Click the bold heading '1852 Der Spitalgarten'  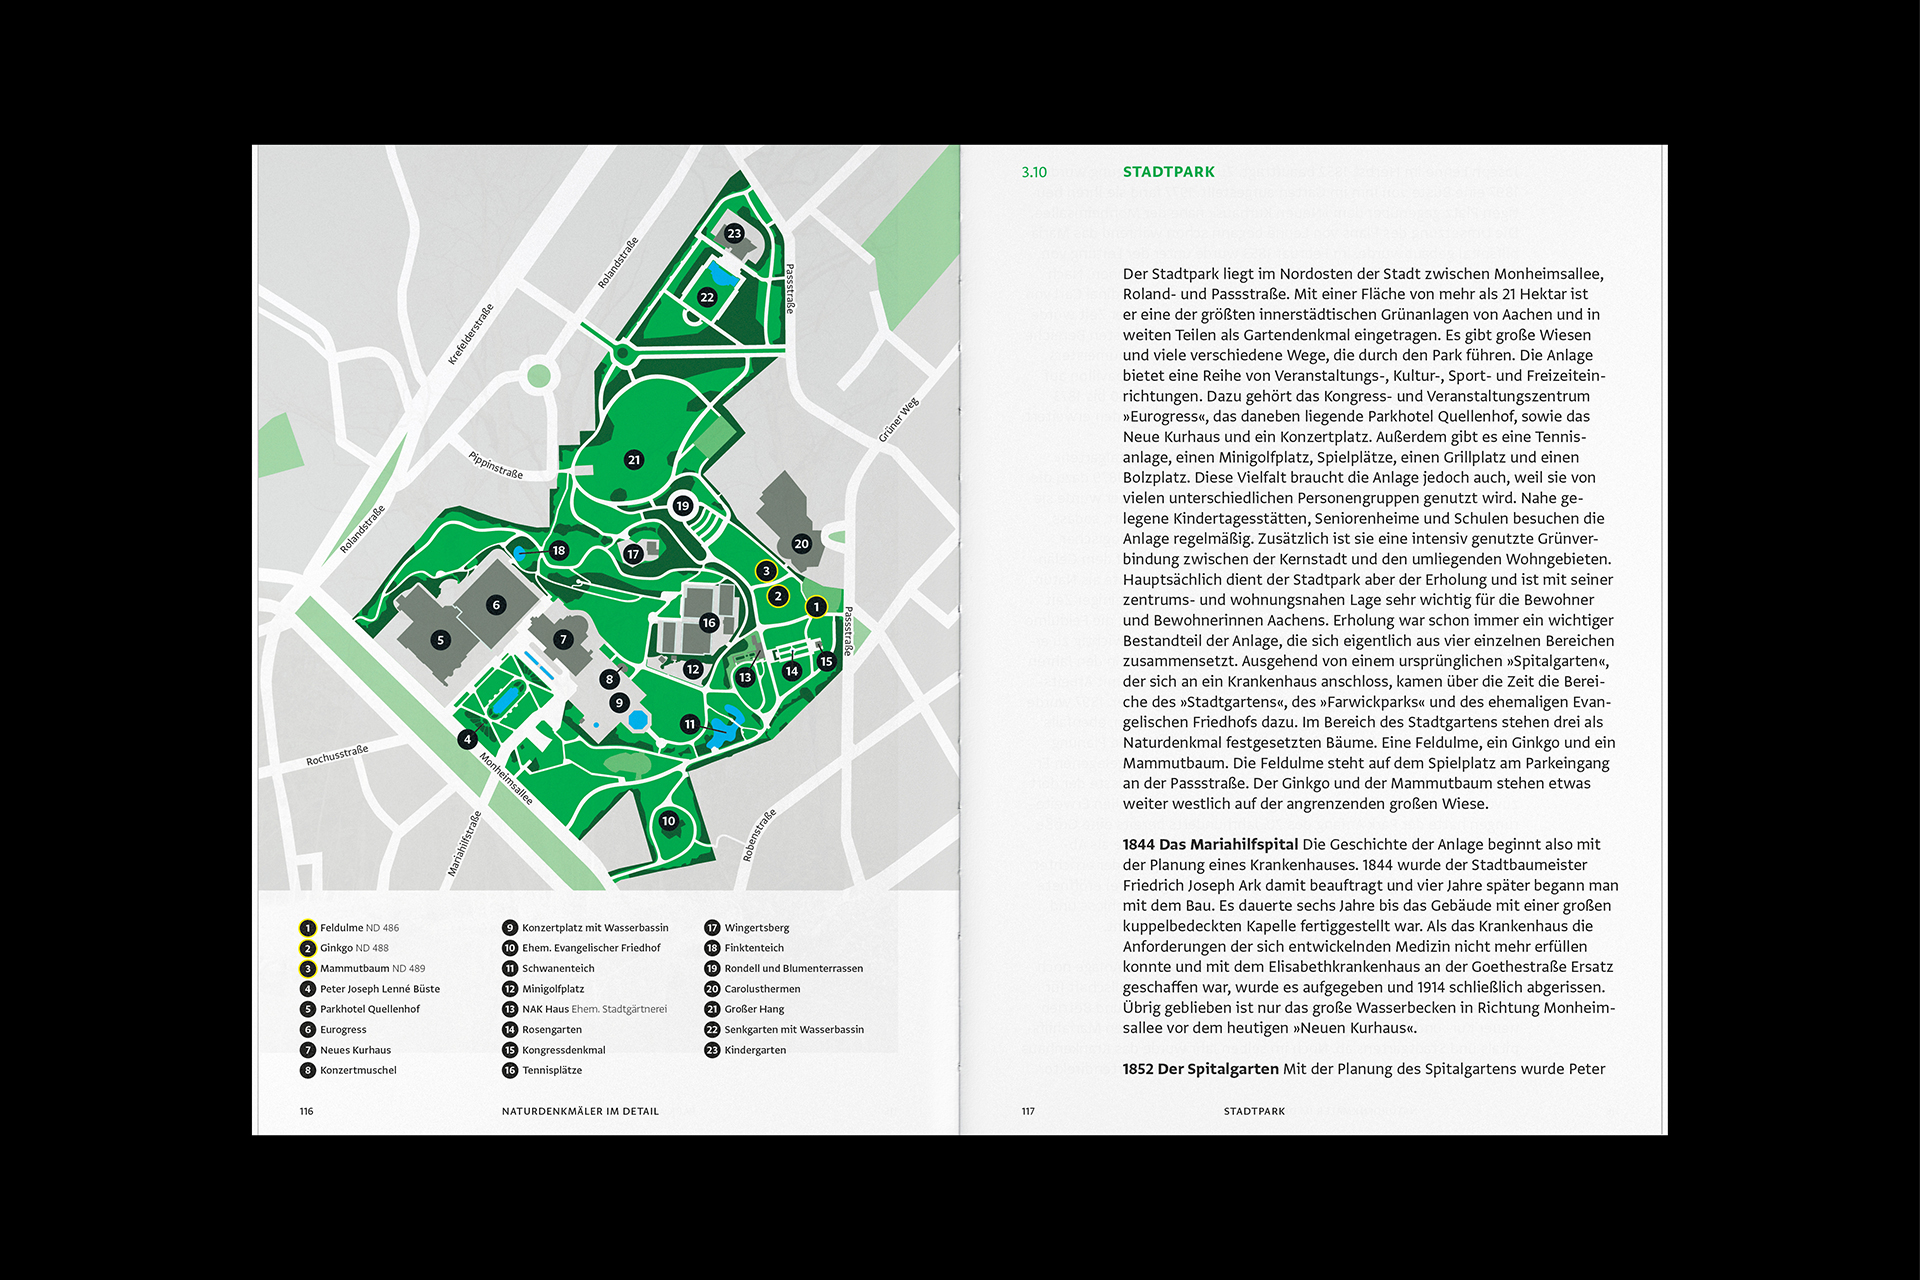(x=1200, y=1069)
